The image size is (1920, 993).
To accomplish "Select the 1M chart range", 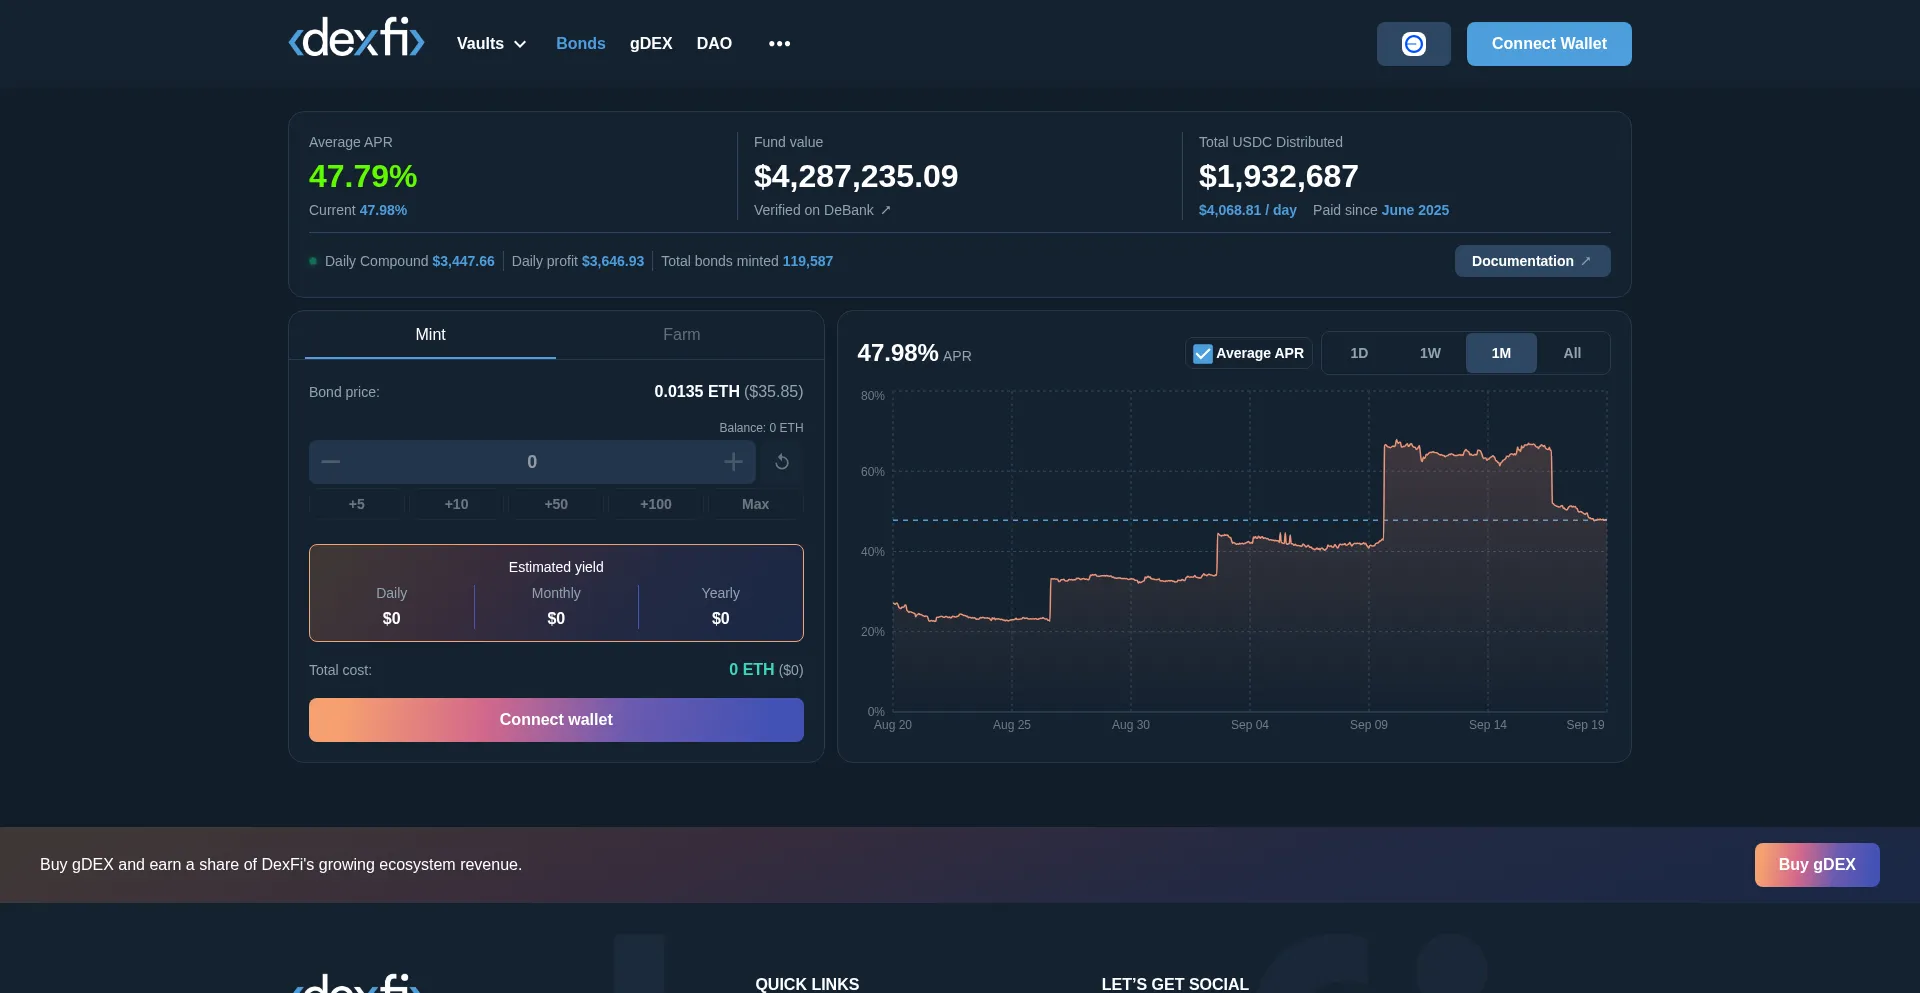I will point(1501,353).
